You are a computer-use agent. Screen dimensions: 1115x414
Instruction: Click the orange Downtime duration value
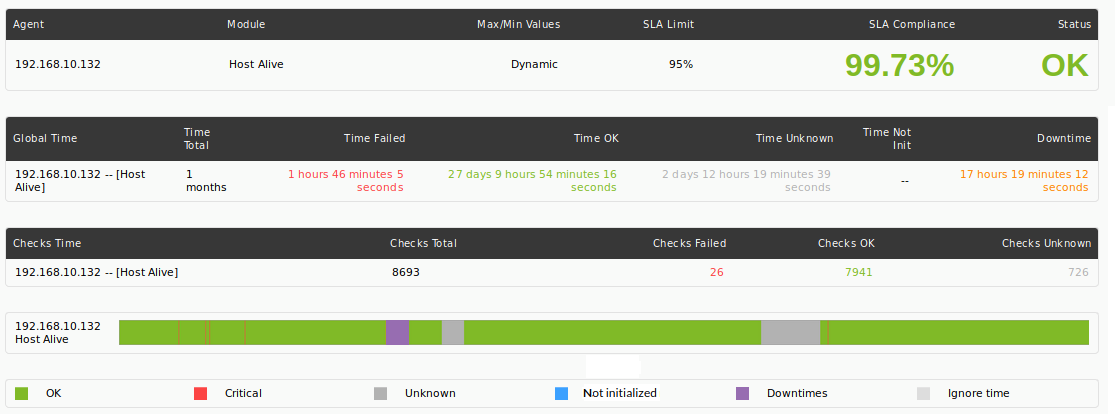(1024, 181)
